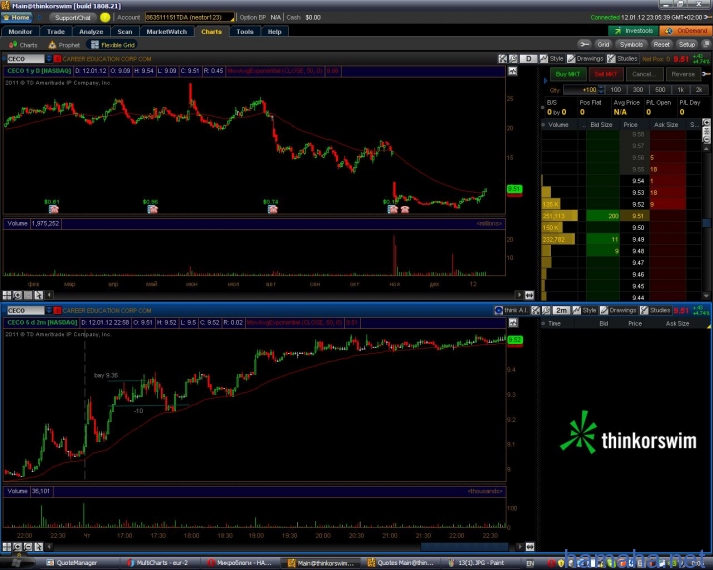Image resolution: width=713 pixels, height=570 pixels.
Task: Set quantity to 2k preset
Action: 699,90
